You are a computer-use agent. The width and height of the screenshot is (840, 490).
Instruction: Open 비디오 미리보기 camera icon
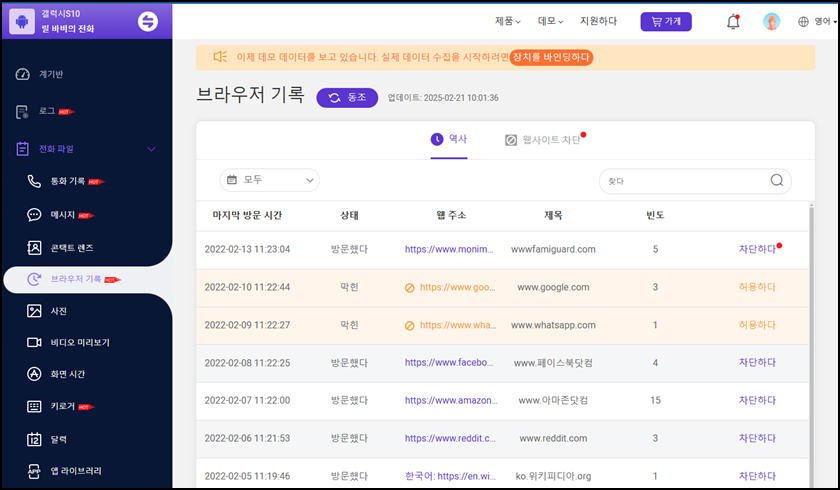[x=34, y=342]
